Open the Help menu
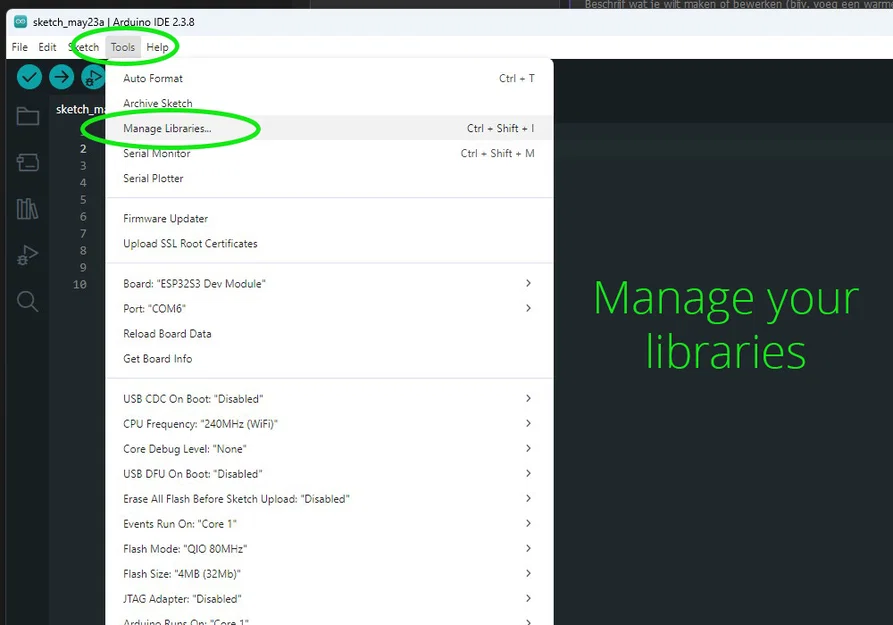 coord(157,47)
